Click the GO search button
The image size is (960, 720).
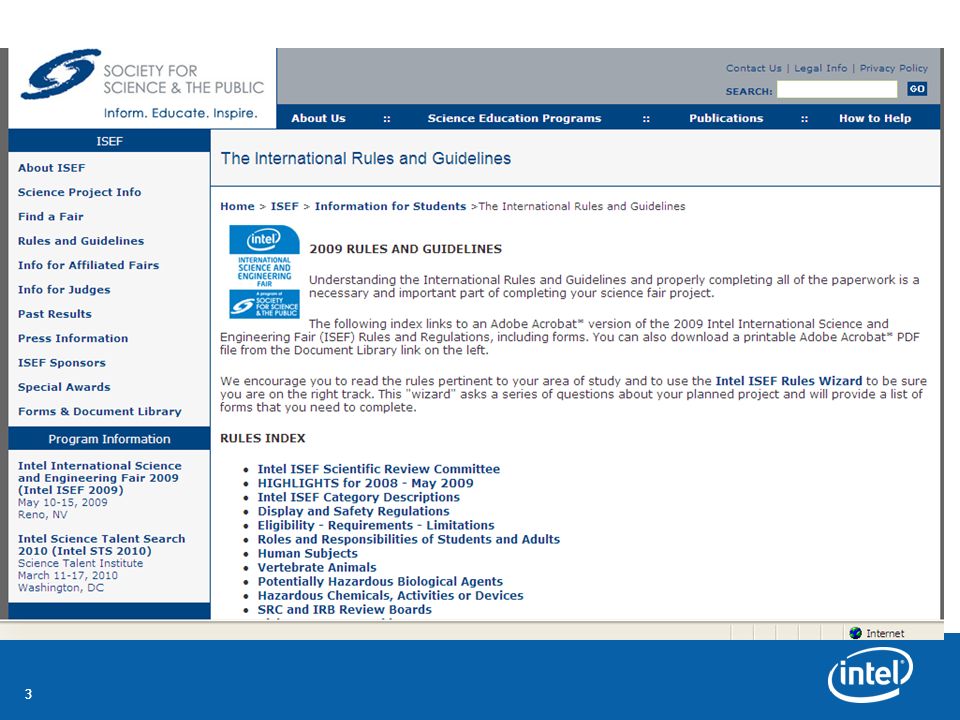917,89
